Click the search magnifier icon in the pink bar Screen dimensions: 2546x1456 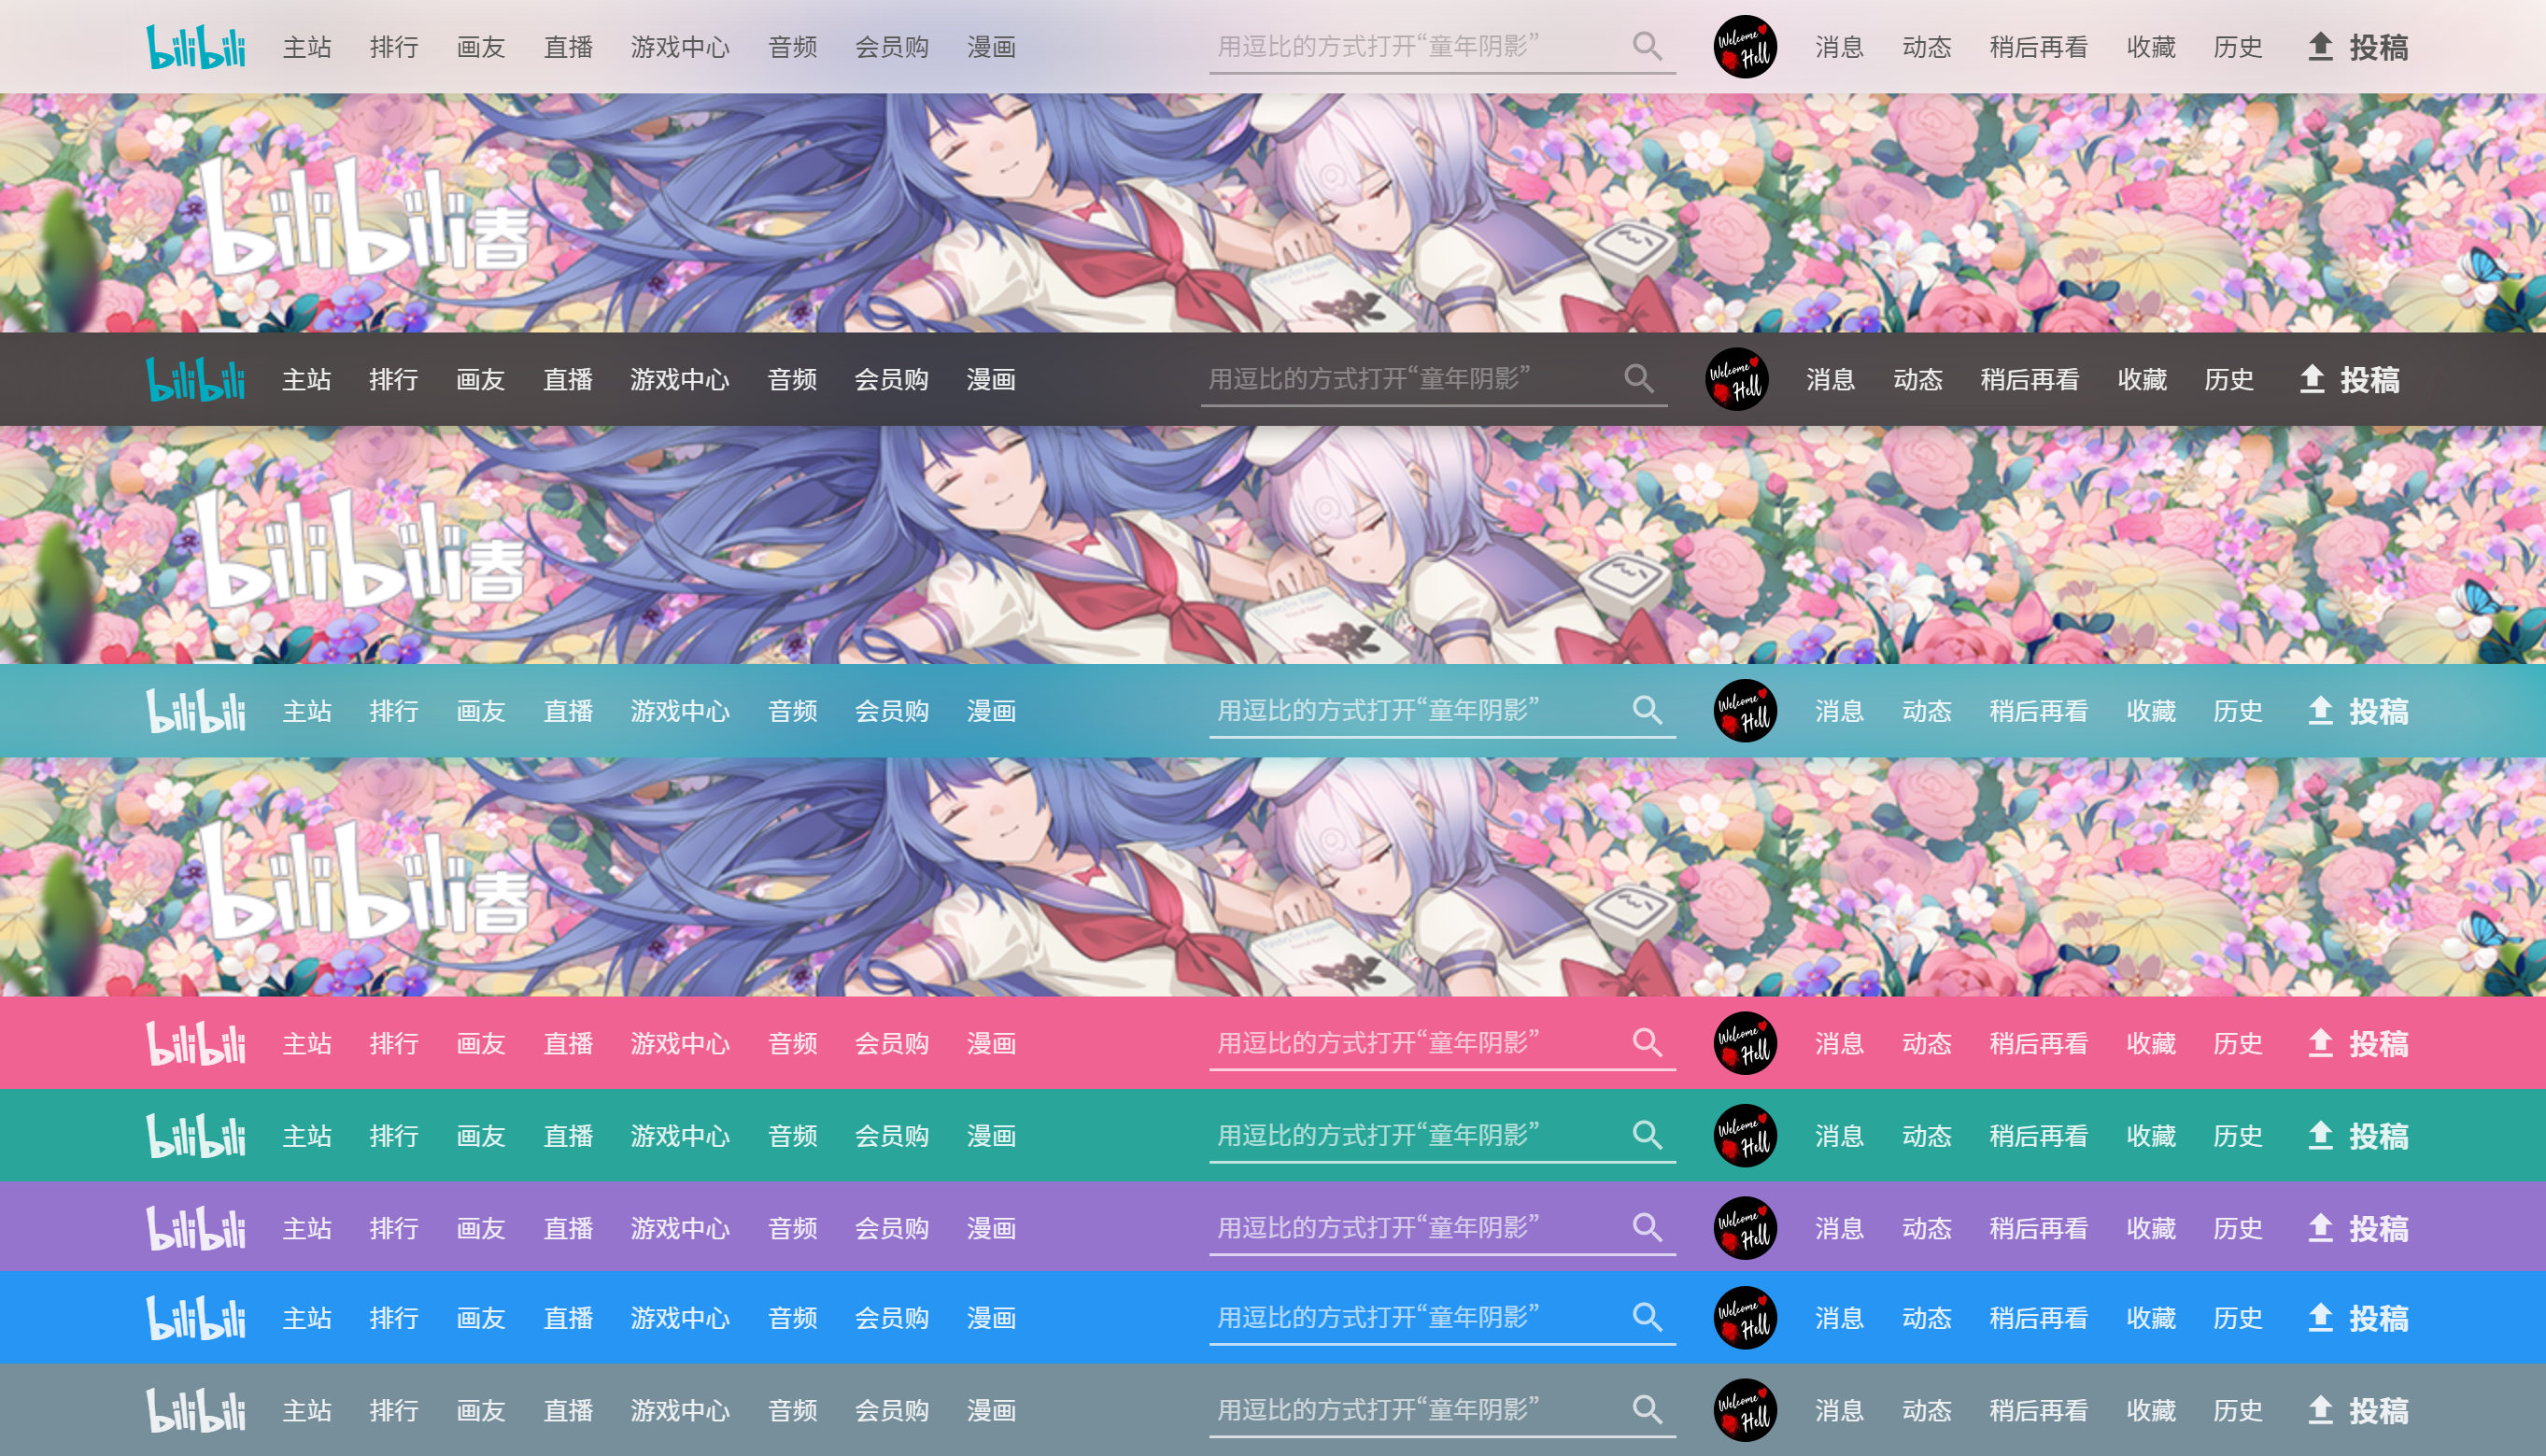coord(1647,1043)
